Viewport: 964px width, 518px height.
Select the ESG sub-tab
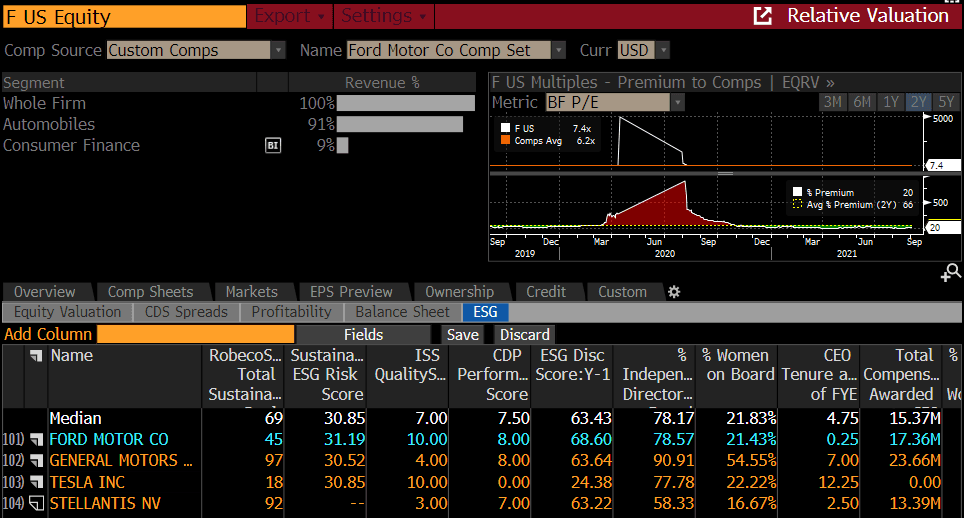click(485, 312)
